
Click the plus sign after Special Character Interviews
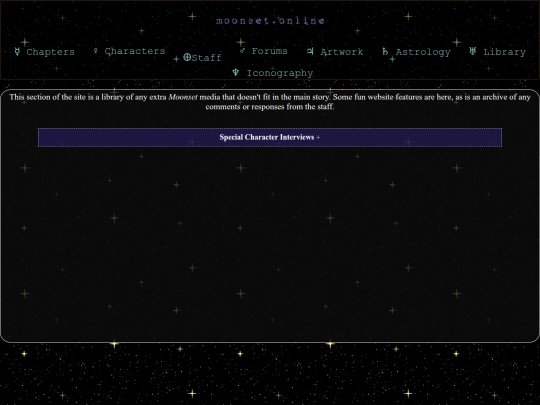tap(318, 137)
